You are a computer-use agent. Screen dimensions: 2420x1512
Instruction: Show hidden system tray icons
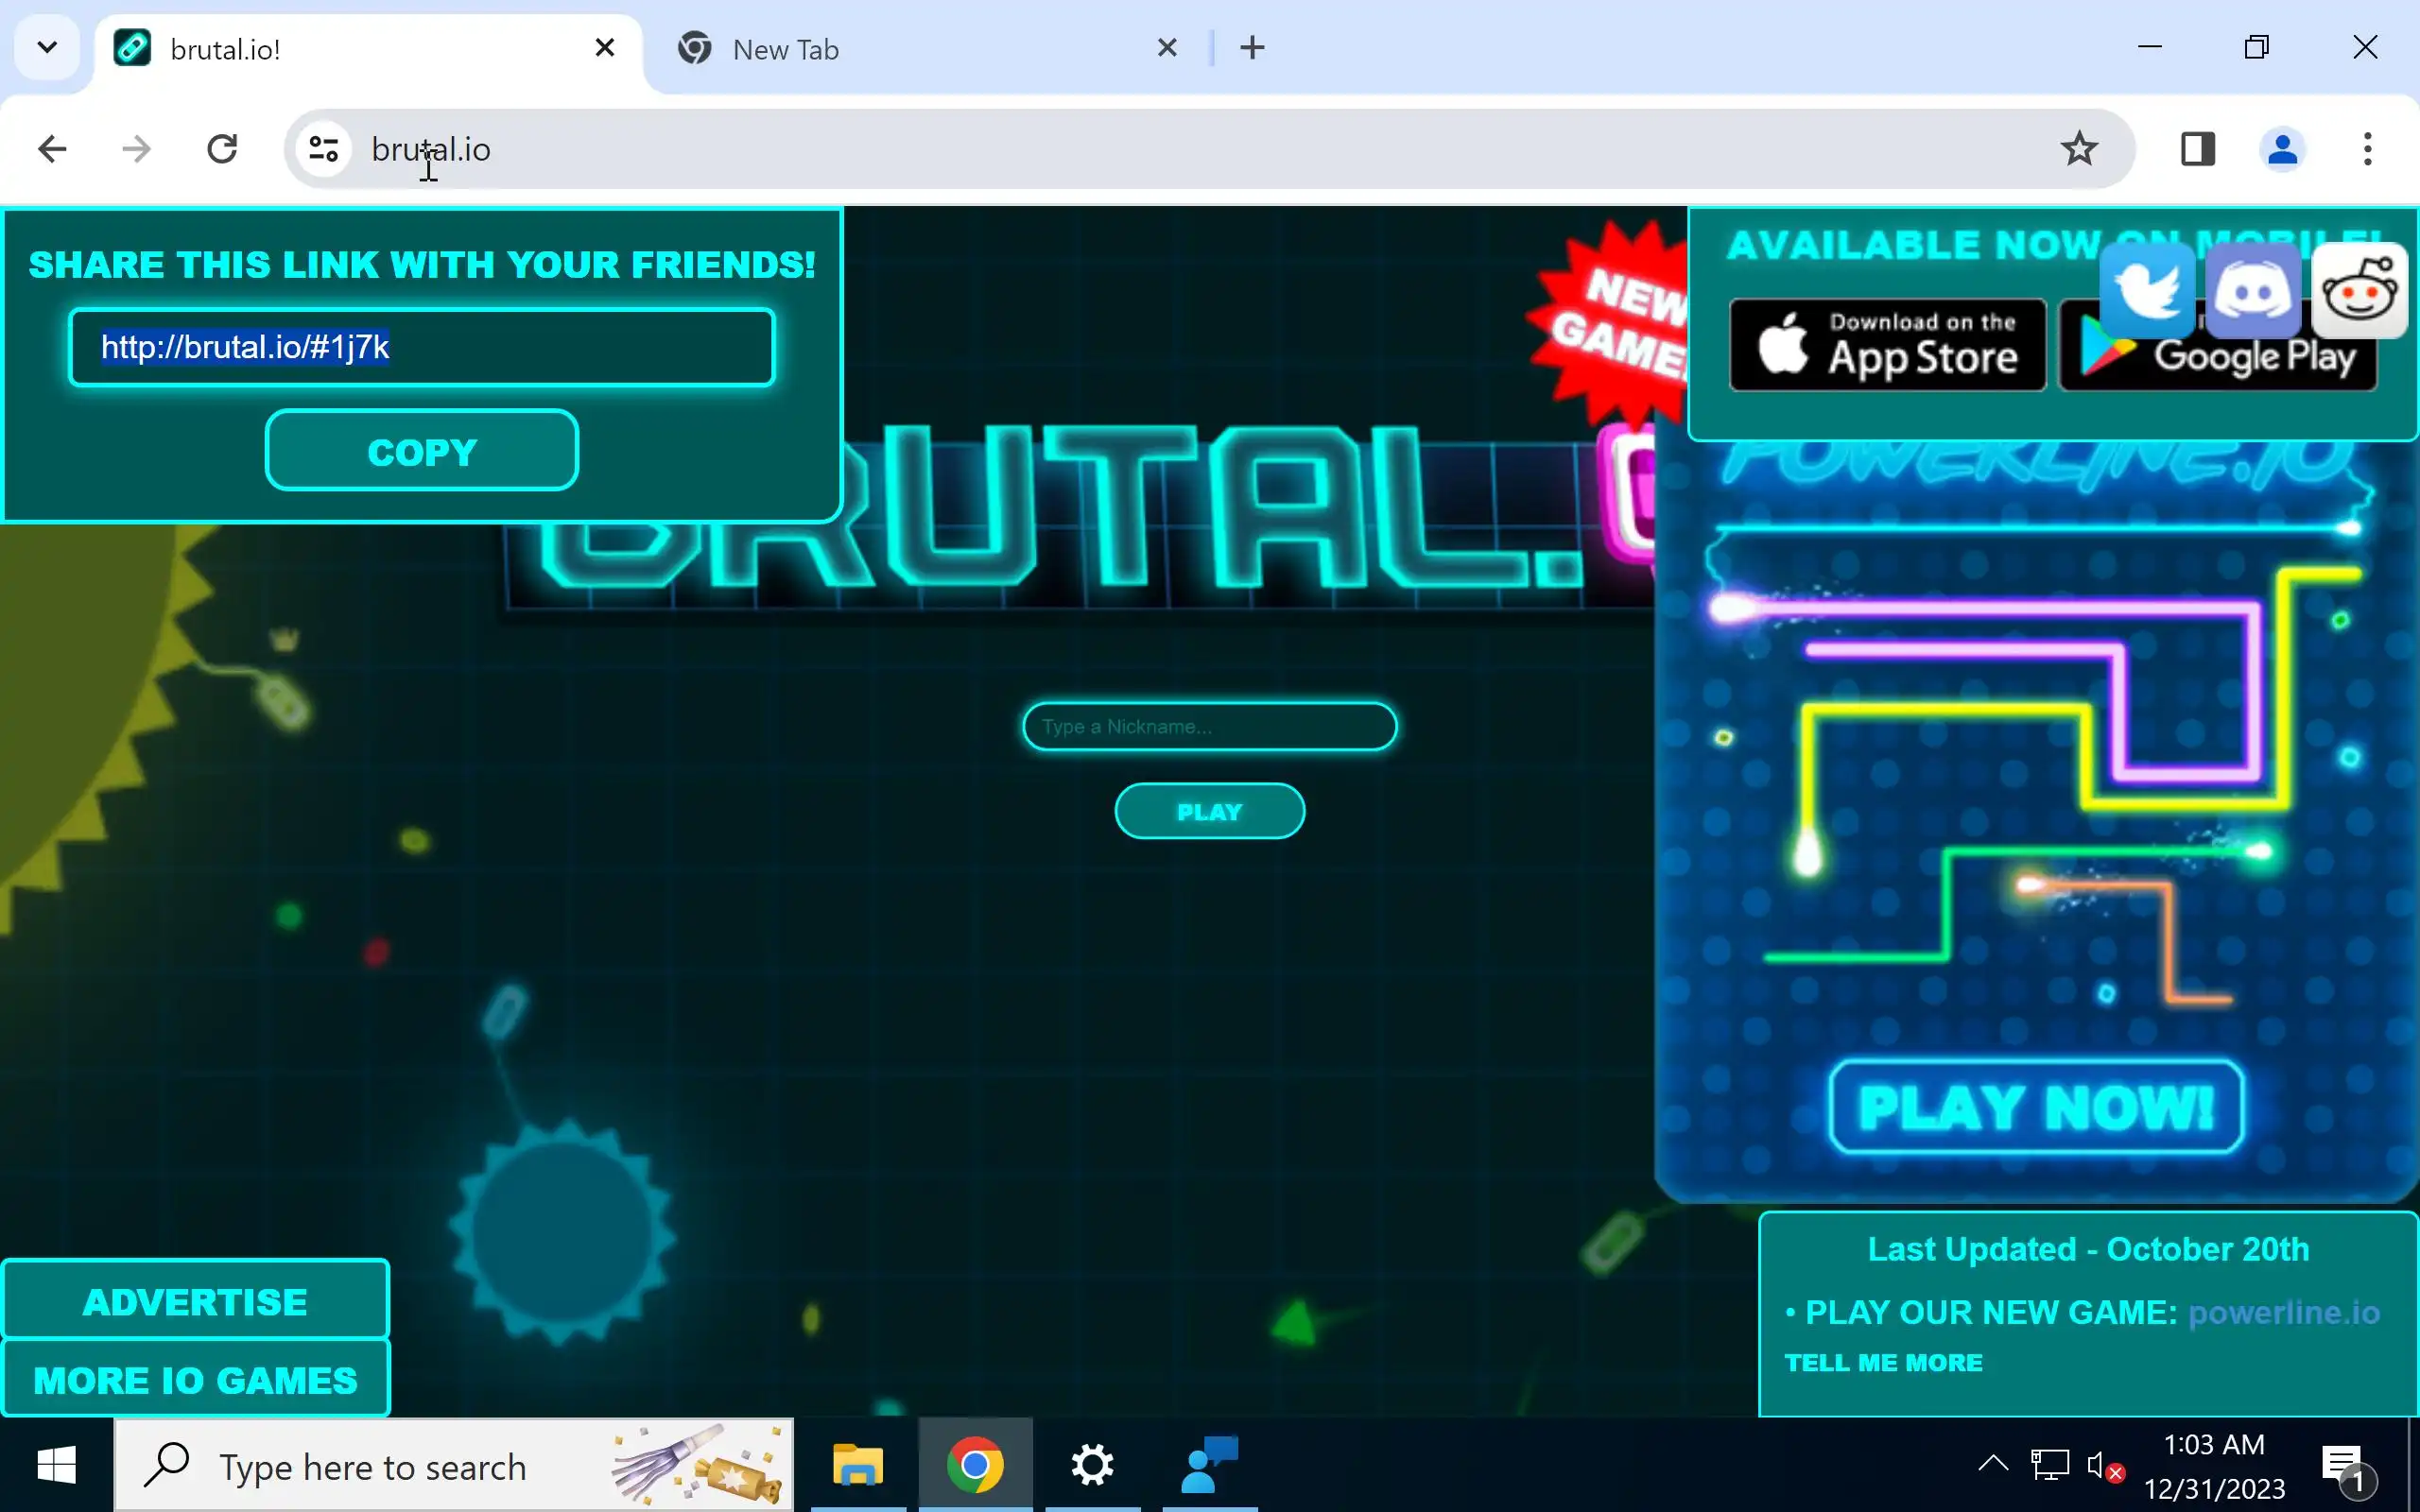click(1992, 1465)
